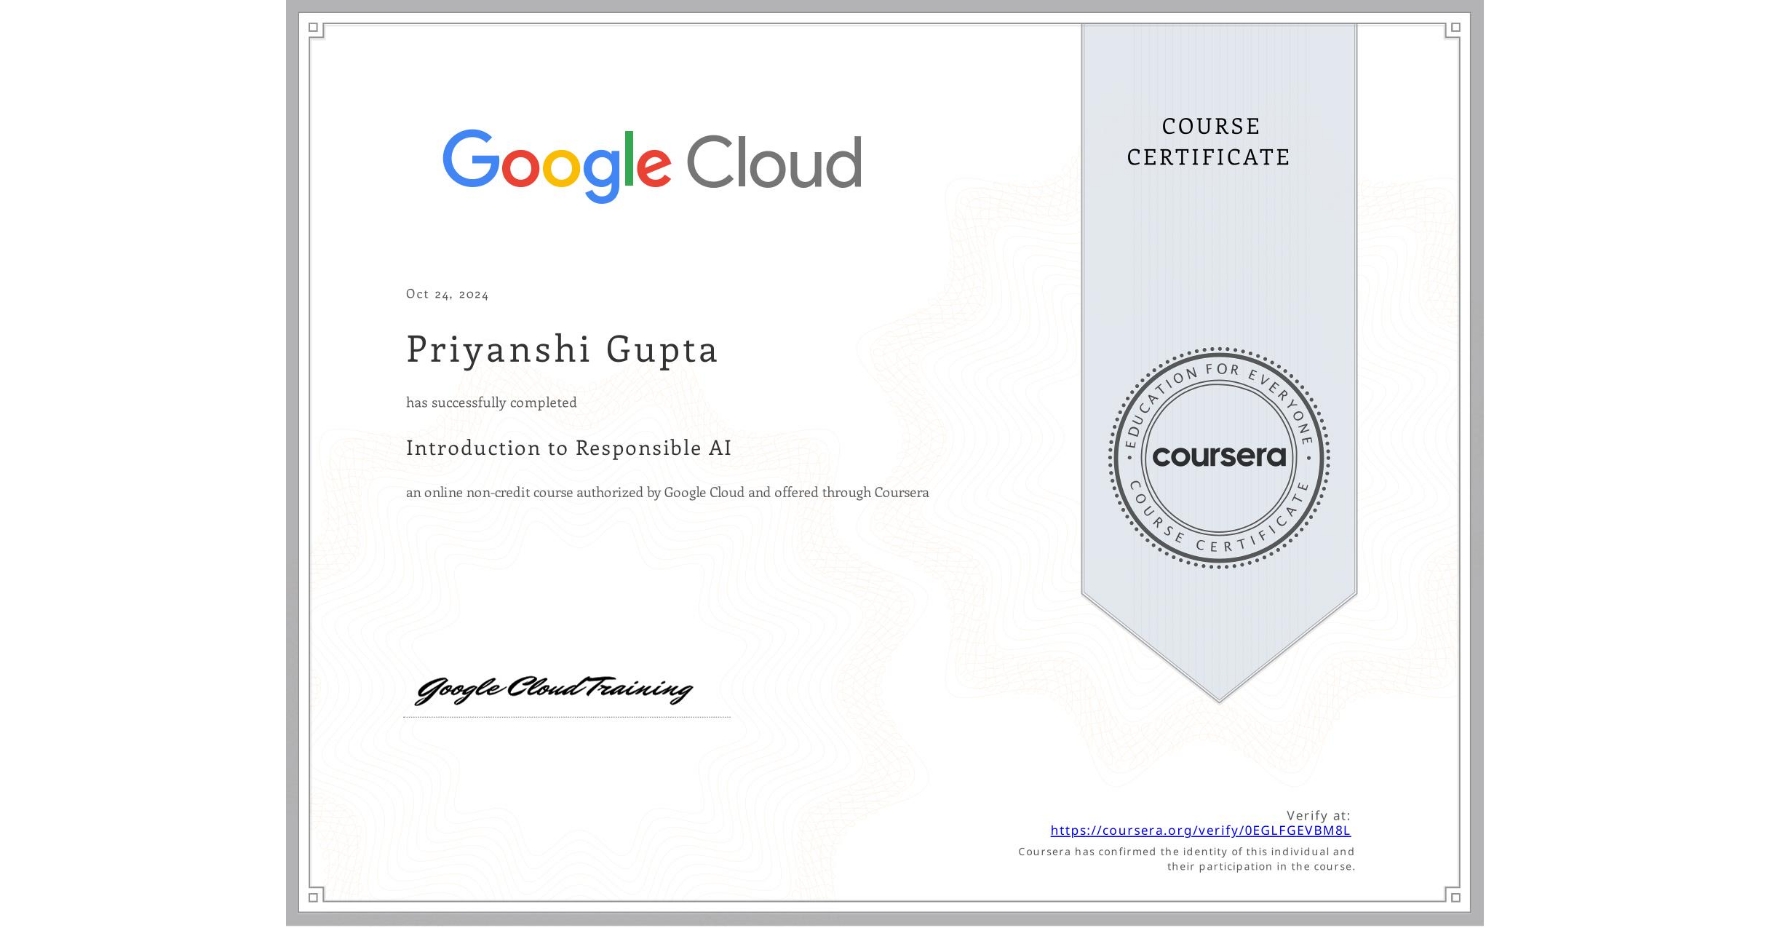1772x928 pixels.
Task: Select the bottom-left corner ornament square
Action: (315, 898)
